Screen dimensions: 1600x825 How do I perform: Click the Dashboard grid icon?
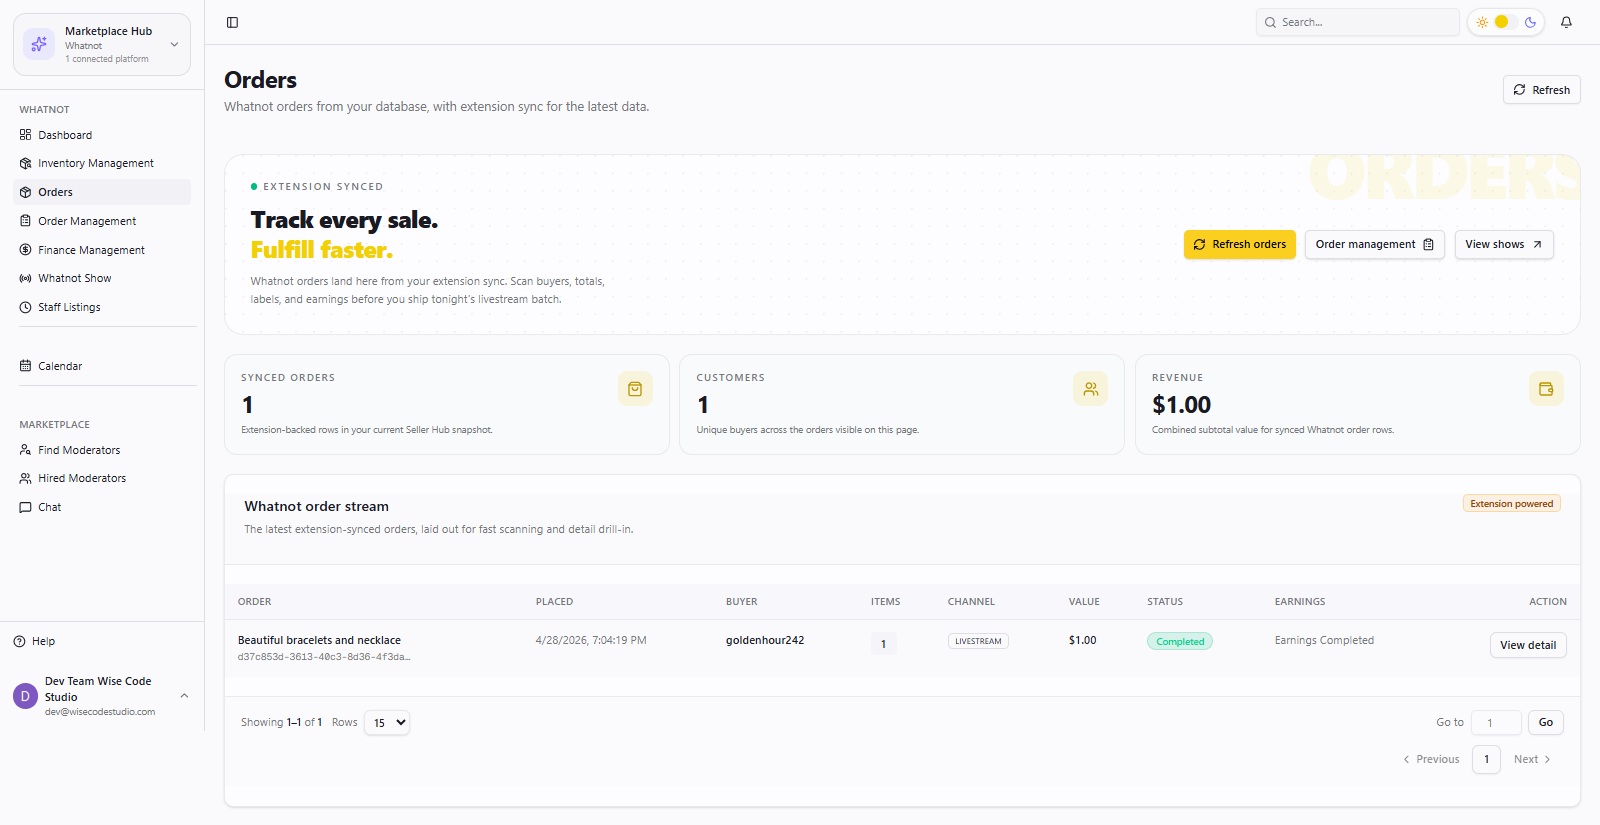(26, 135)
